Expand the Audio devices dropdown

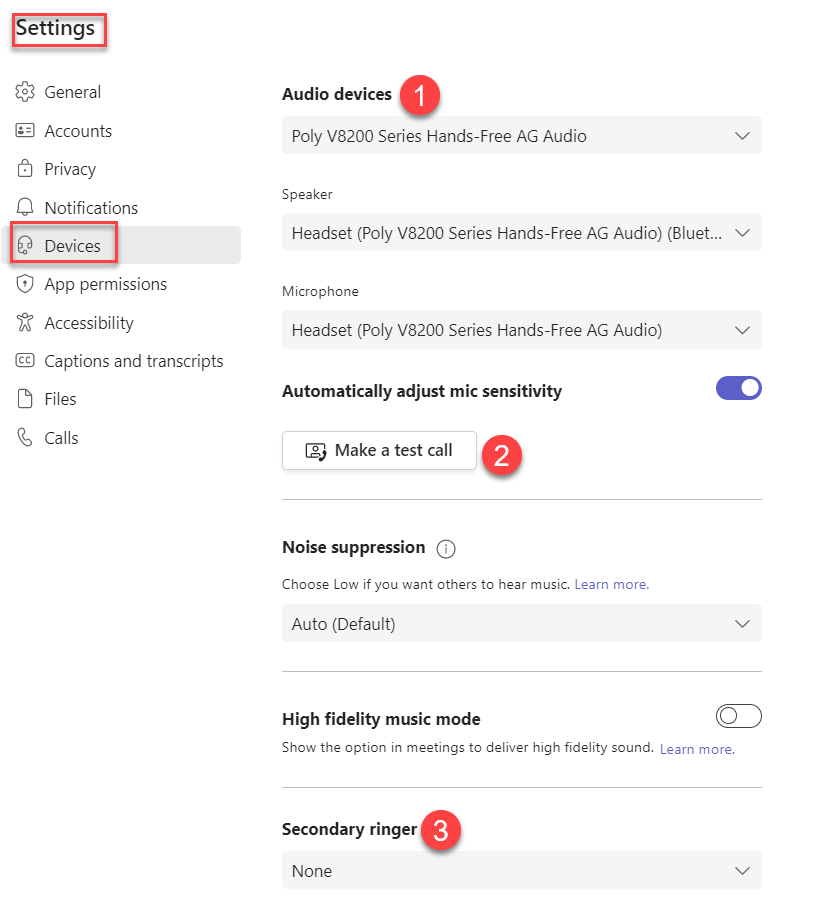coord(521,136)
